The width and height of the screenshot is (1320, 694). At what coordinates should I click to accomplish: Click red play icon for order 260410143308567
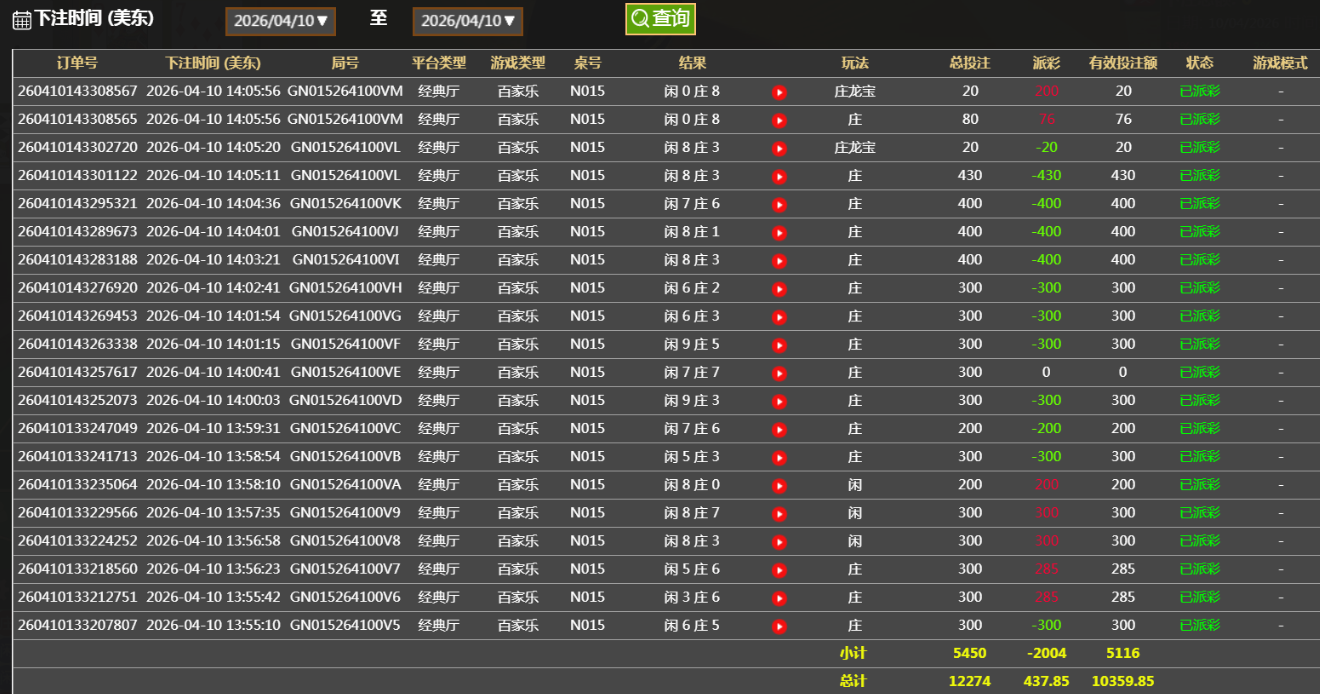(779, 92)
